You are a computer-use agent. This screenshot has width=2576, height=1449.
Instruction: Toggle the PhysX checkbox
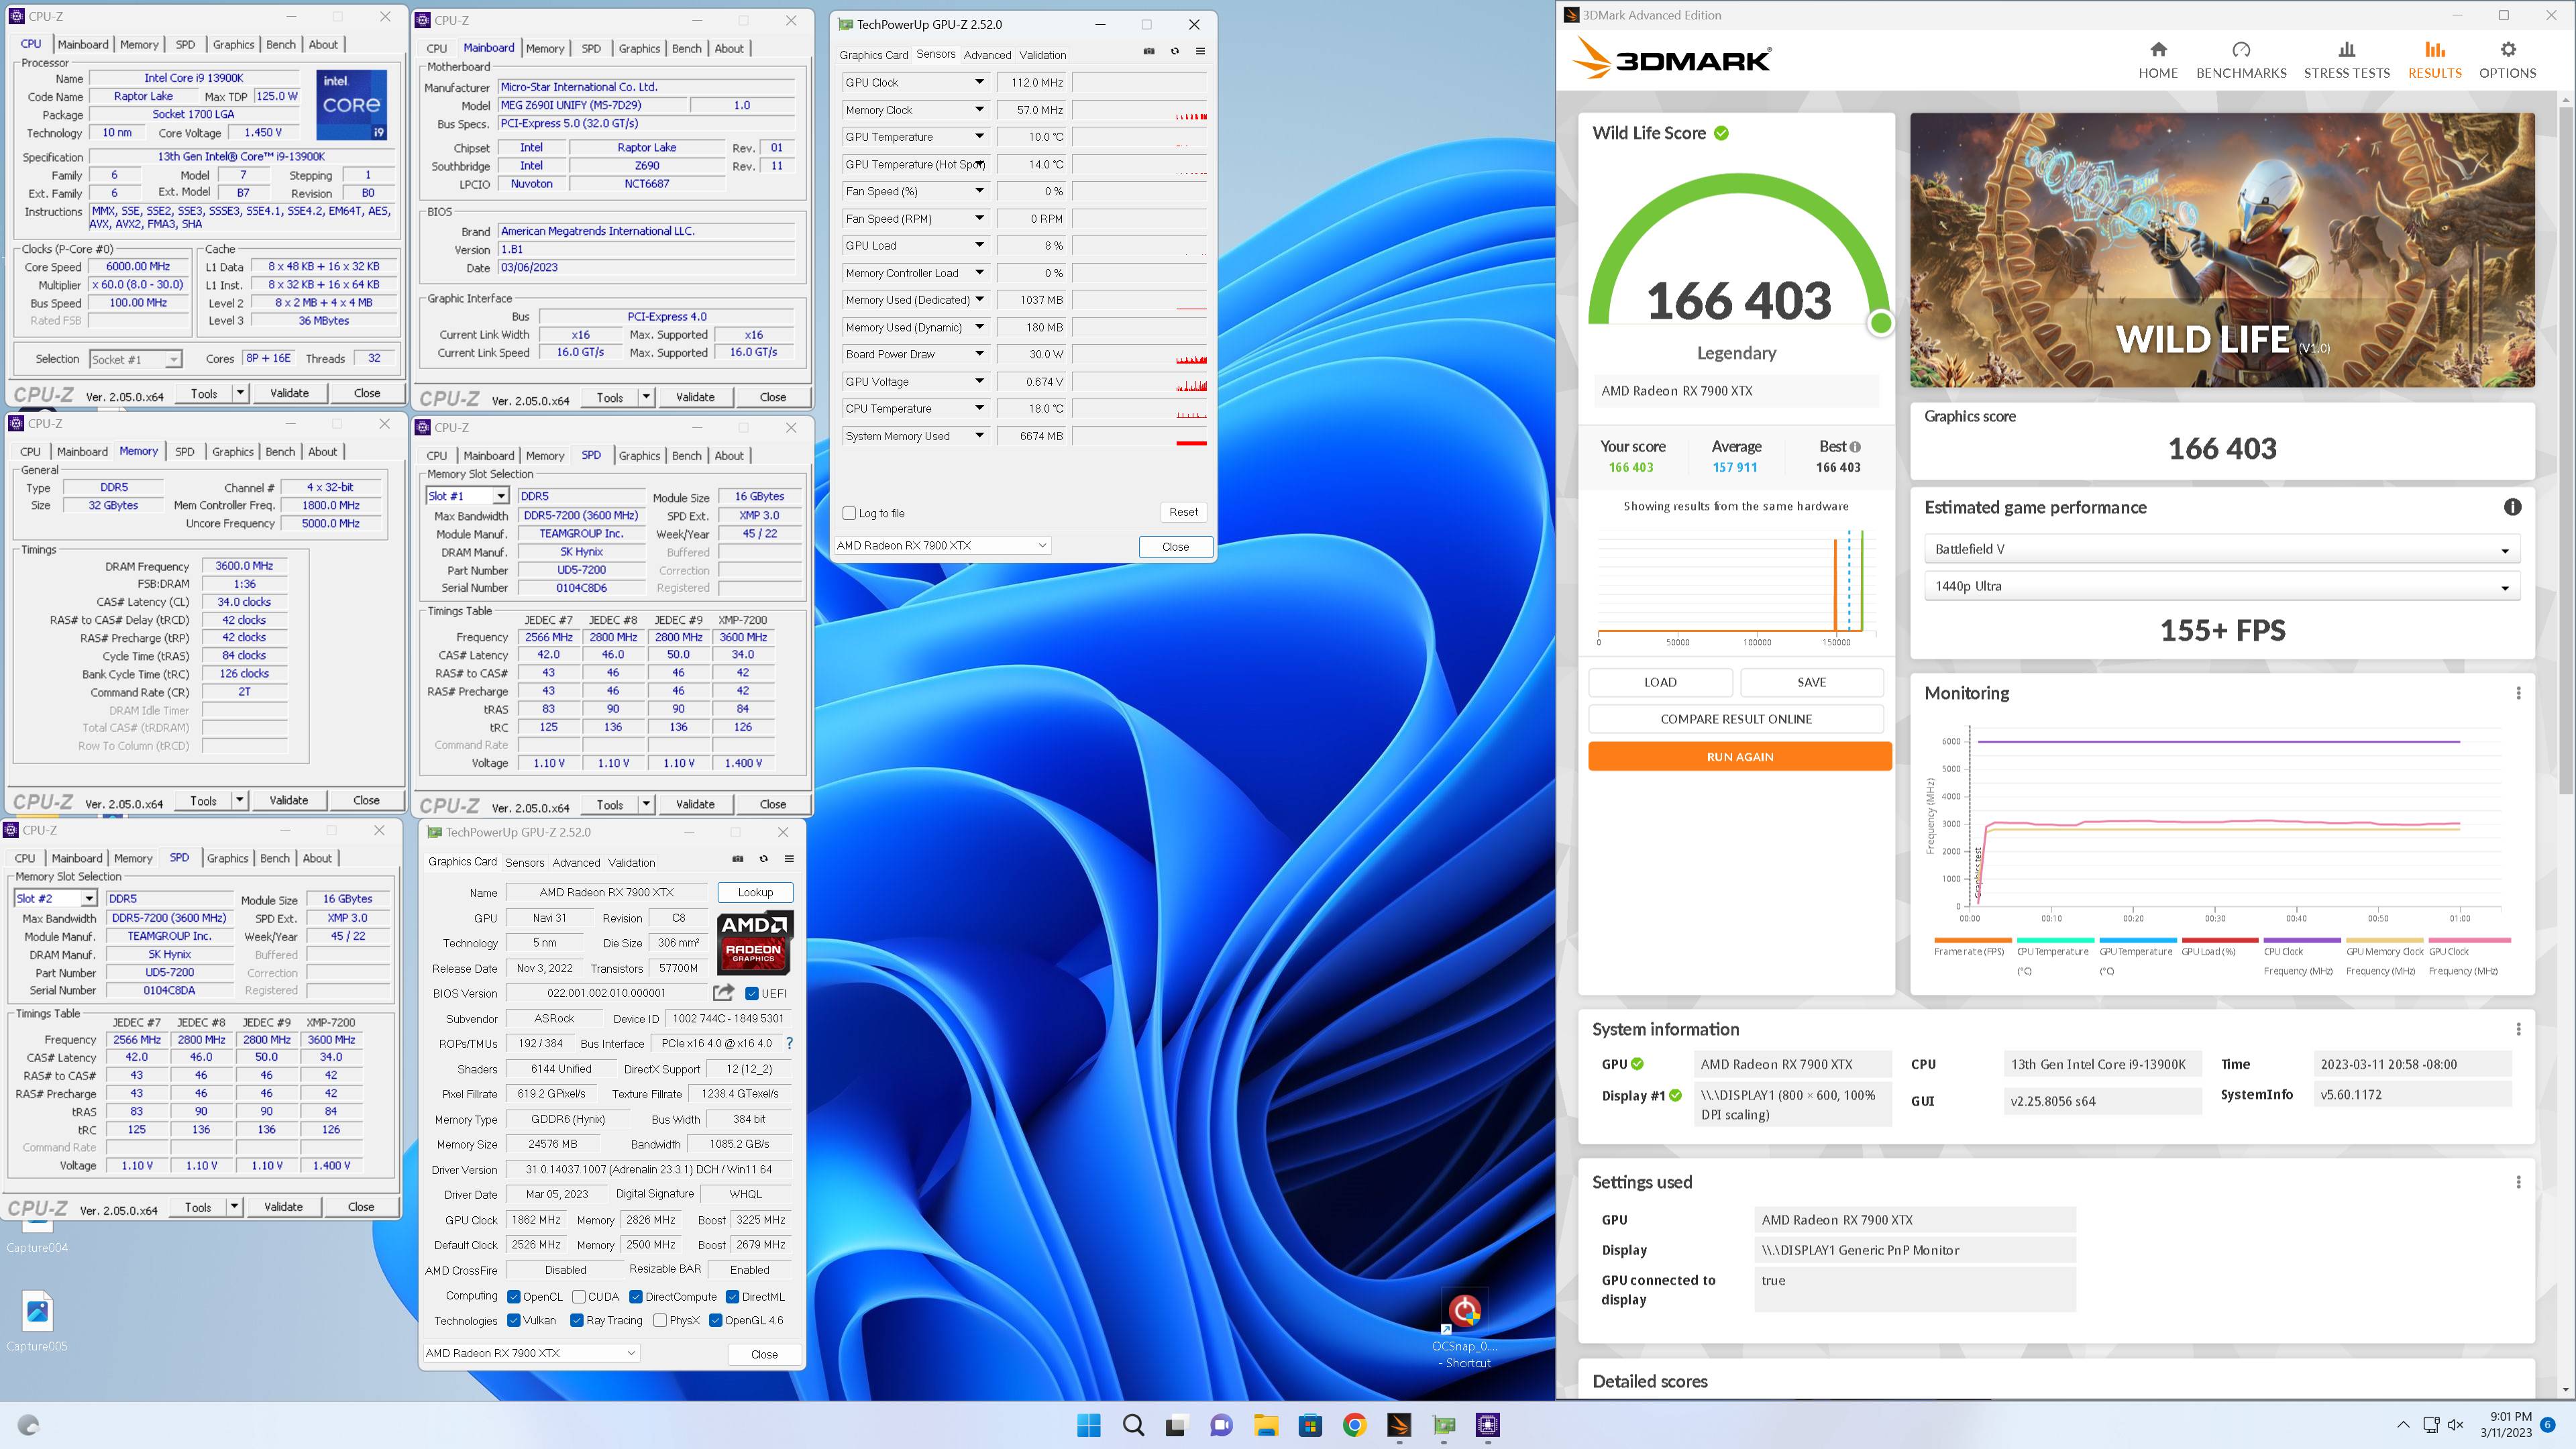(x=660, y=1320)
